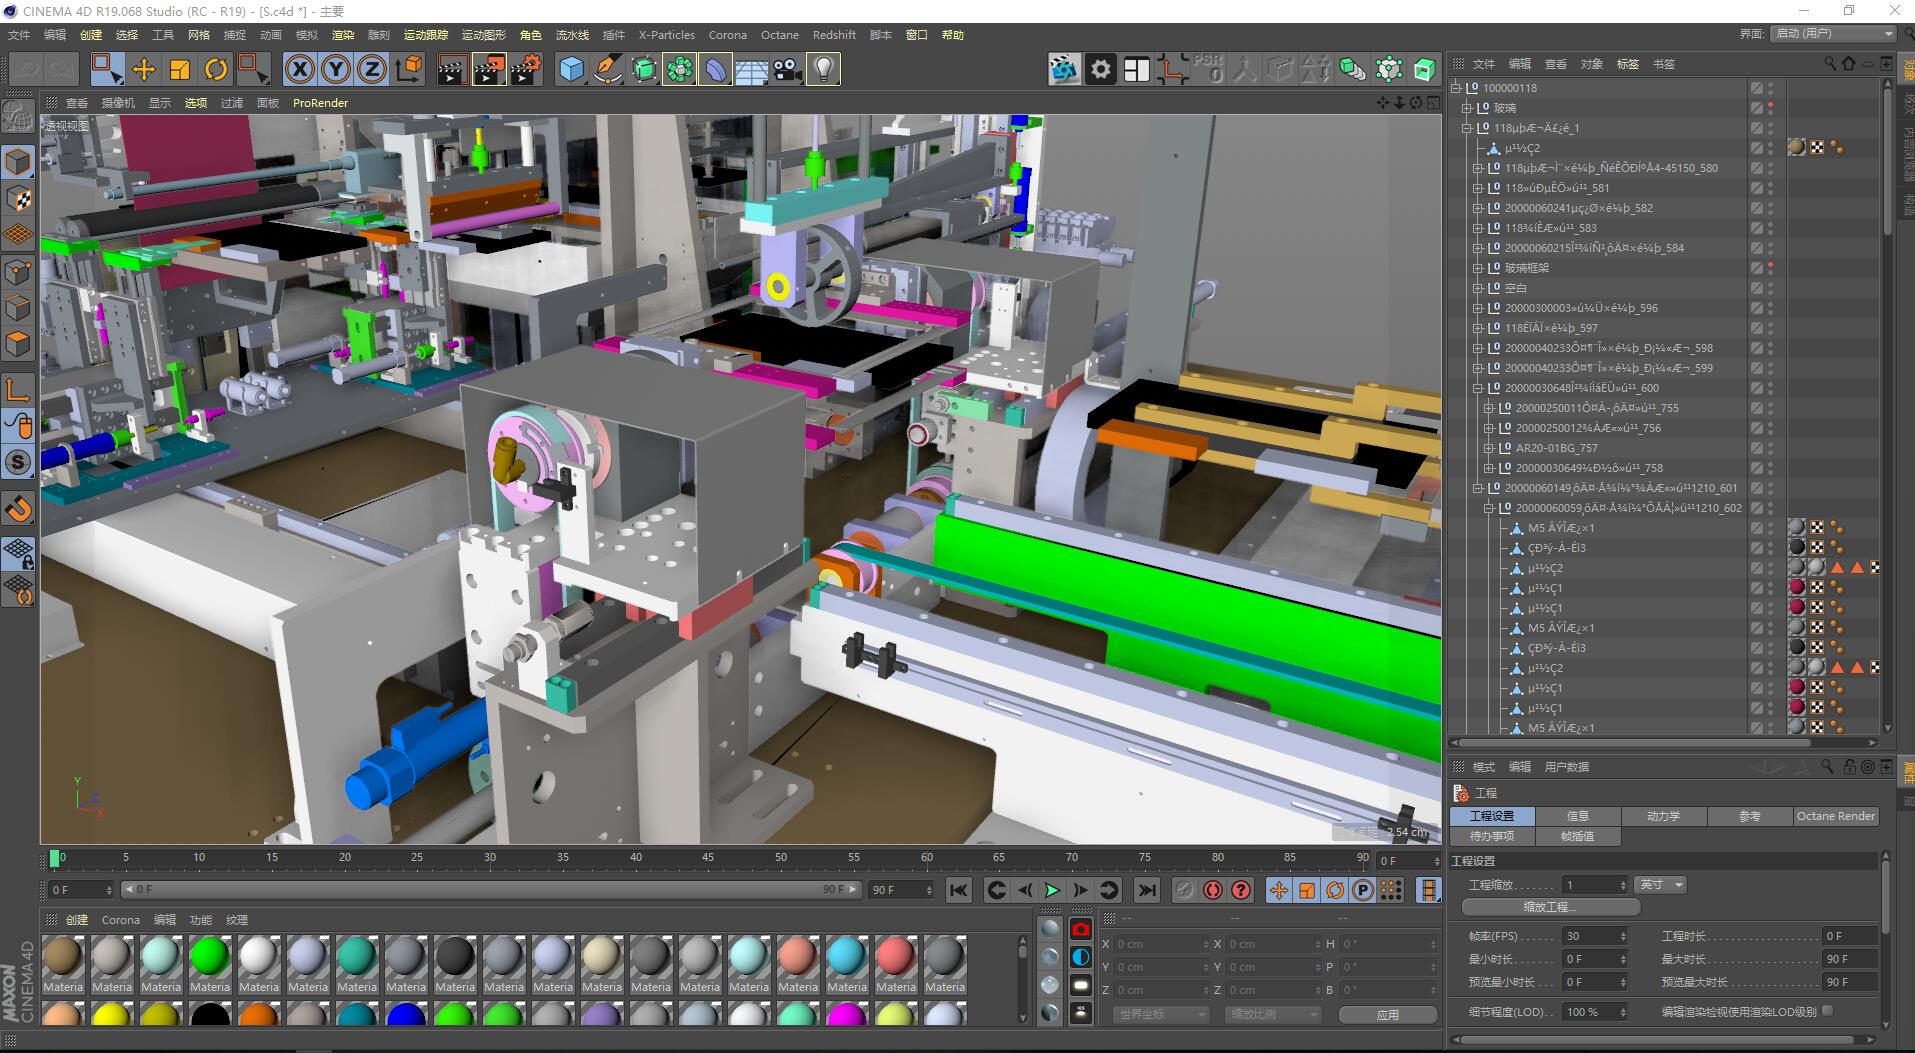
Task: Open the Edit Render Settings clapperboard icon
Action: pyautogui.click(x=525, y=69)
